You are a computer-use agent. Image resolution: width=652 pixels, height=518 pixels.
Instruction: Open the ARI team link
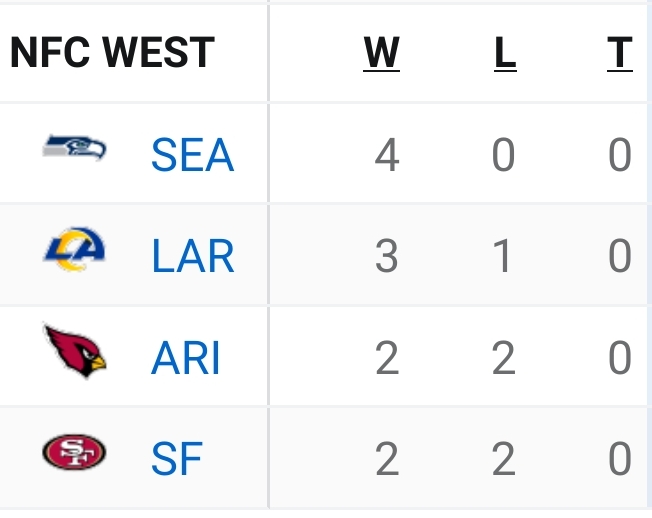point(185,358)
